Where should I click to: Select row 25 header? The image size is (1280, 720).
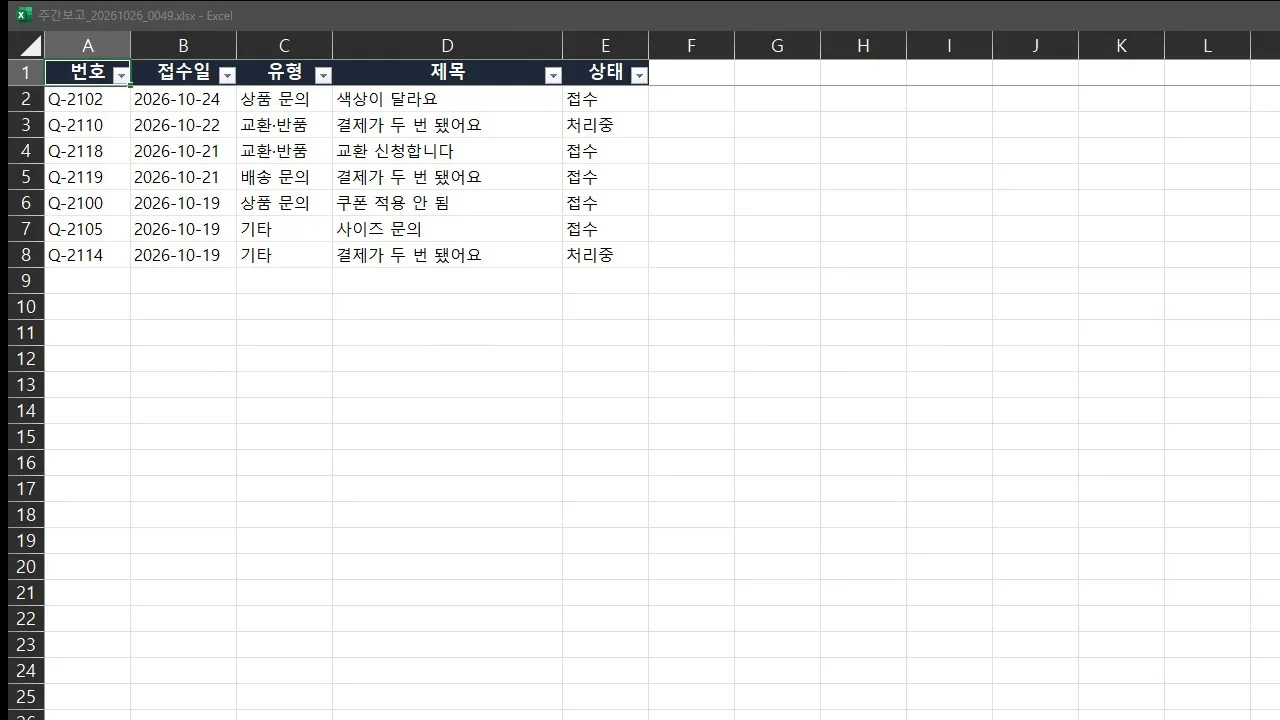(x=26, y=697)
